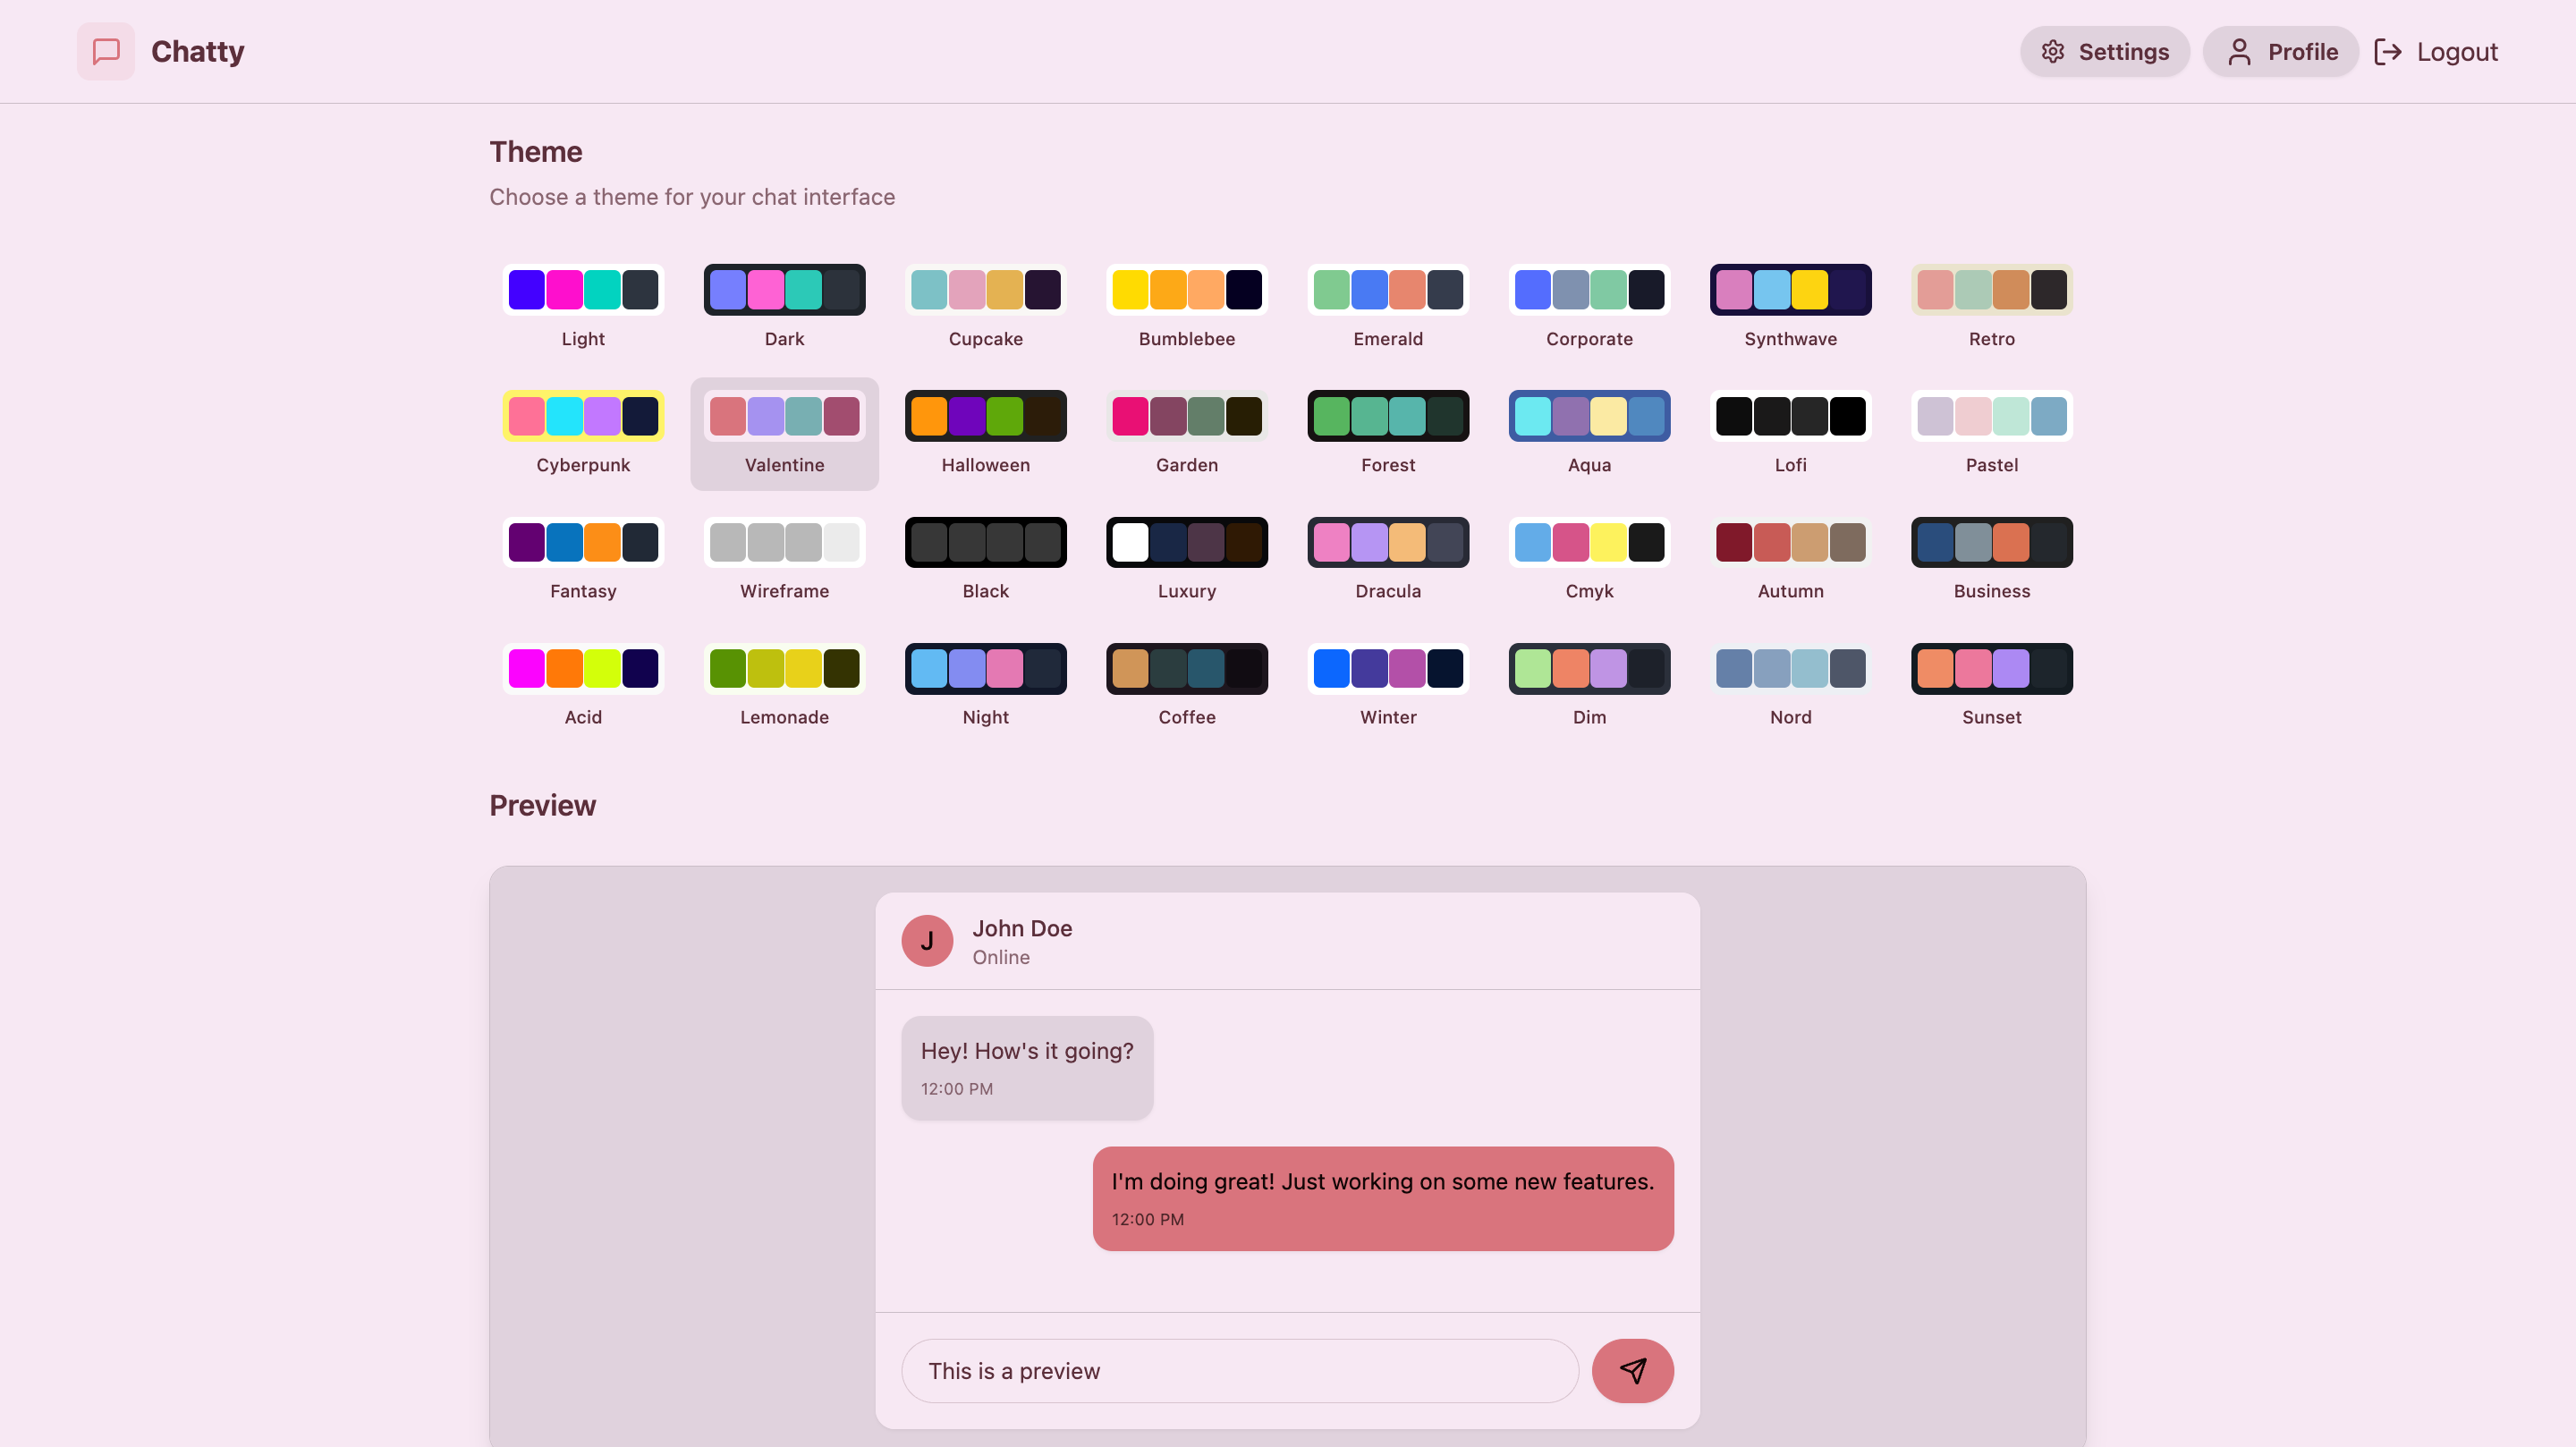Apply the Lemonade theme

(x=784, y=685)
